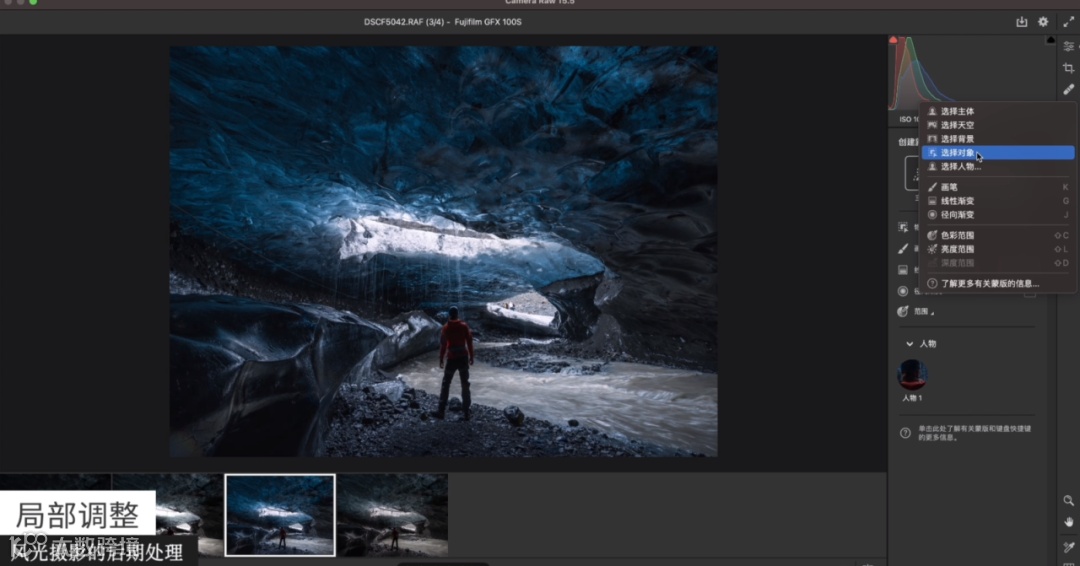Select the 人物 1 person thumbnail
1080x566 pixels.
pos(912,375)
